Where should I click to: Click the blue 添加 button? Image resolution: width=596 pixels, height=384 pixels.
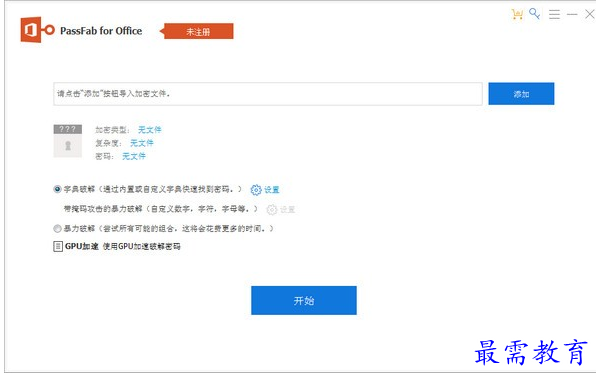[521, 94]
